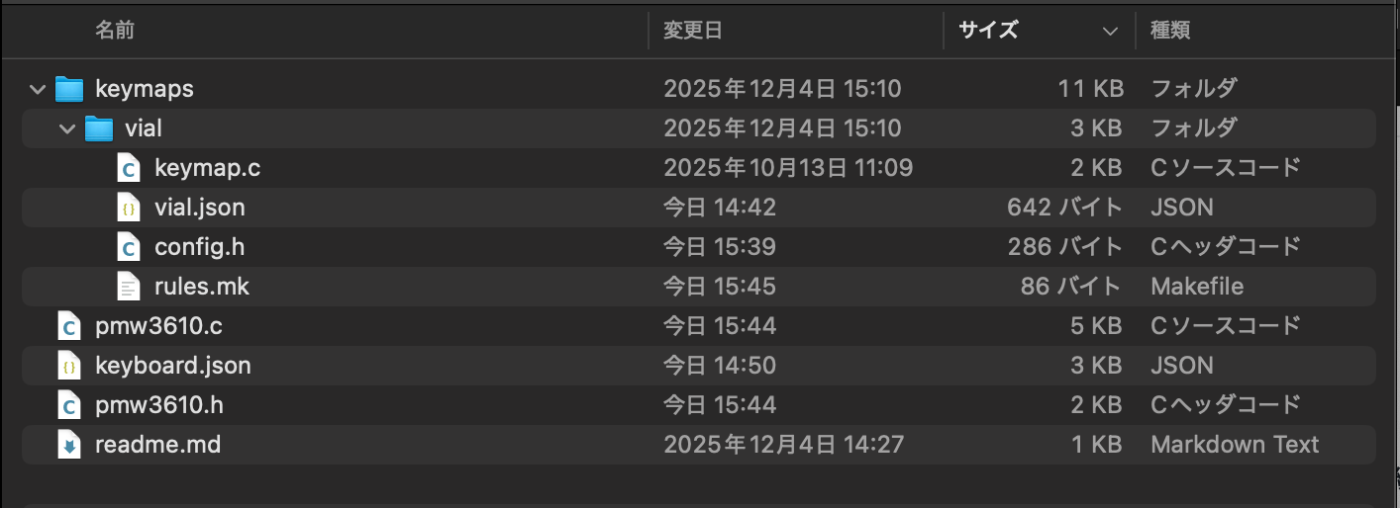The width and height of the screenshot is (1400, 508).
Task: Click the keymap.c file icon
Action: click(128, 168)
